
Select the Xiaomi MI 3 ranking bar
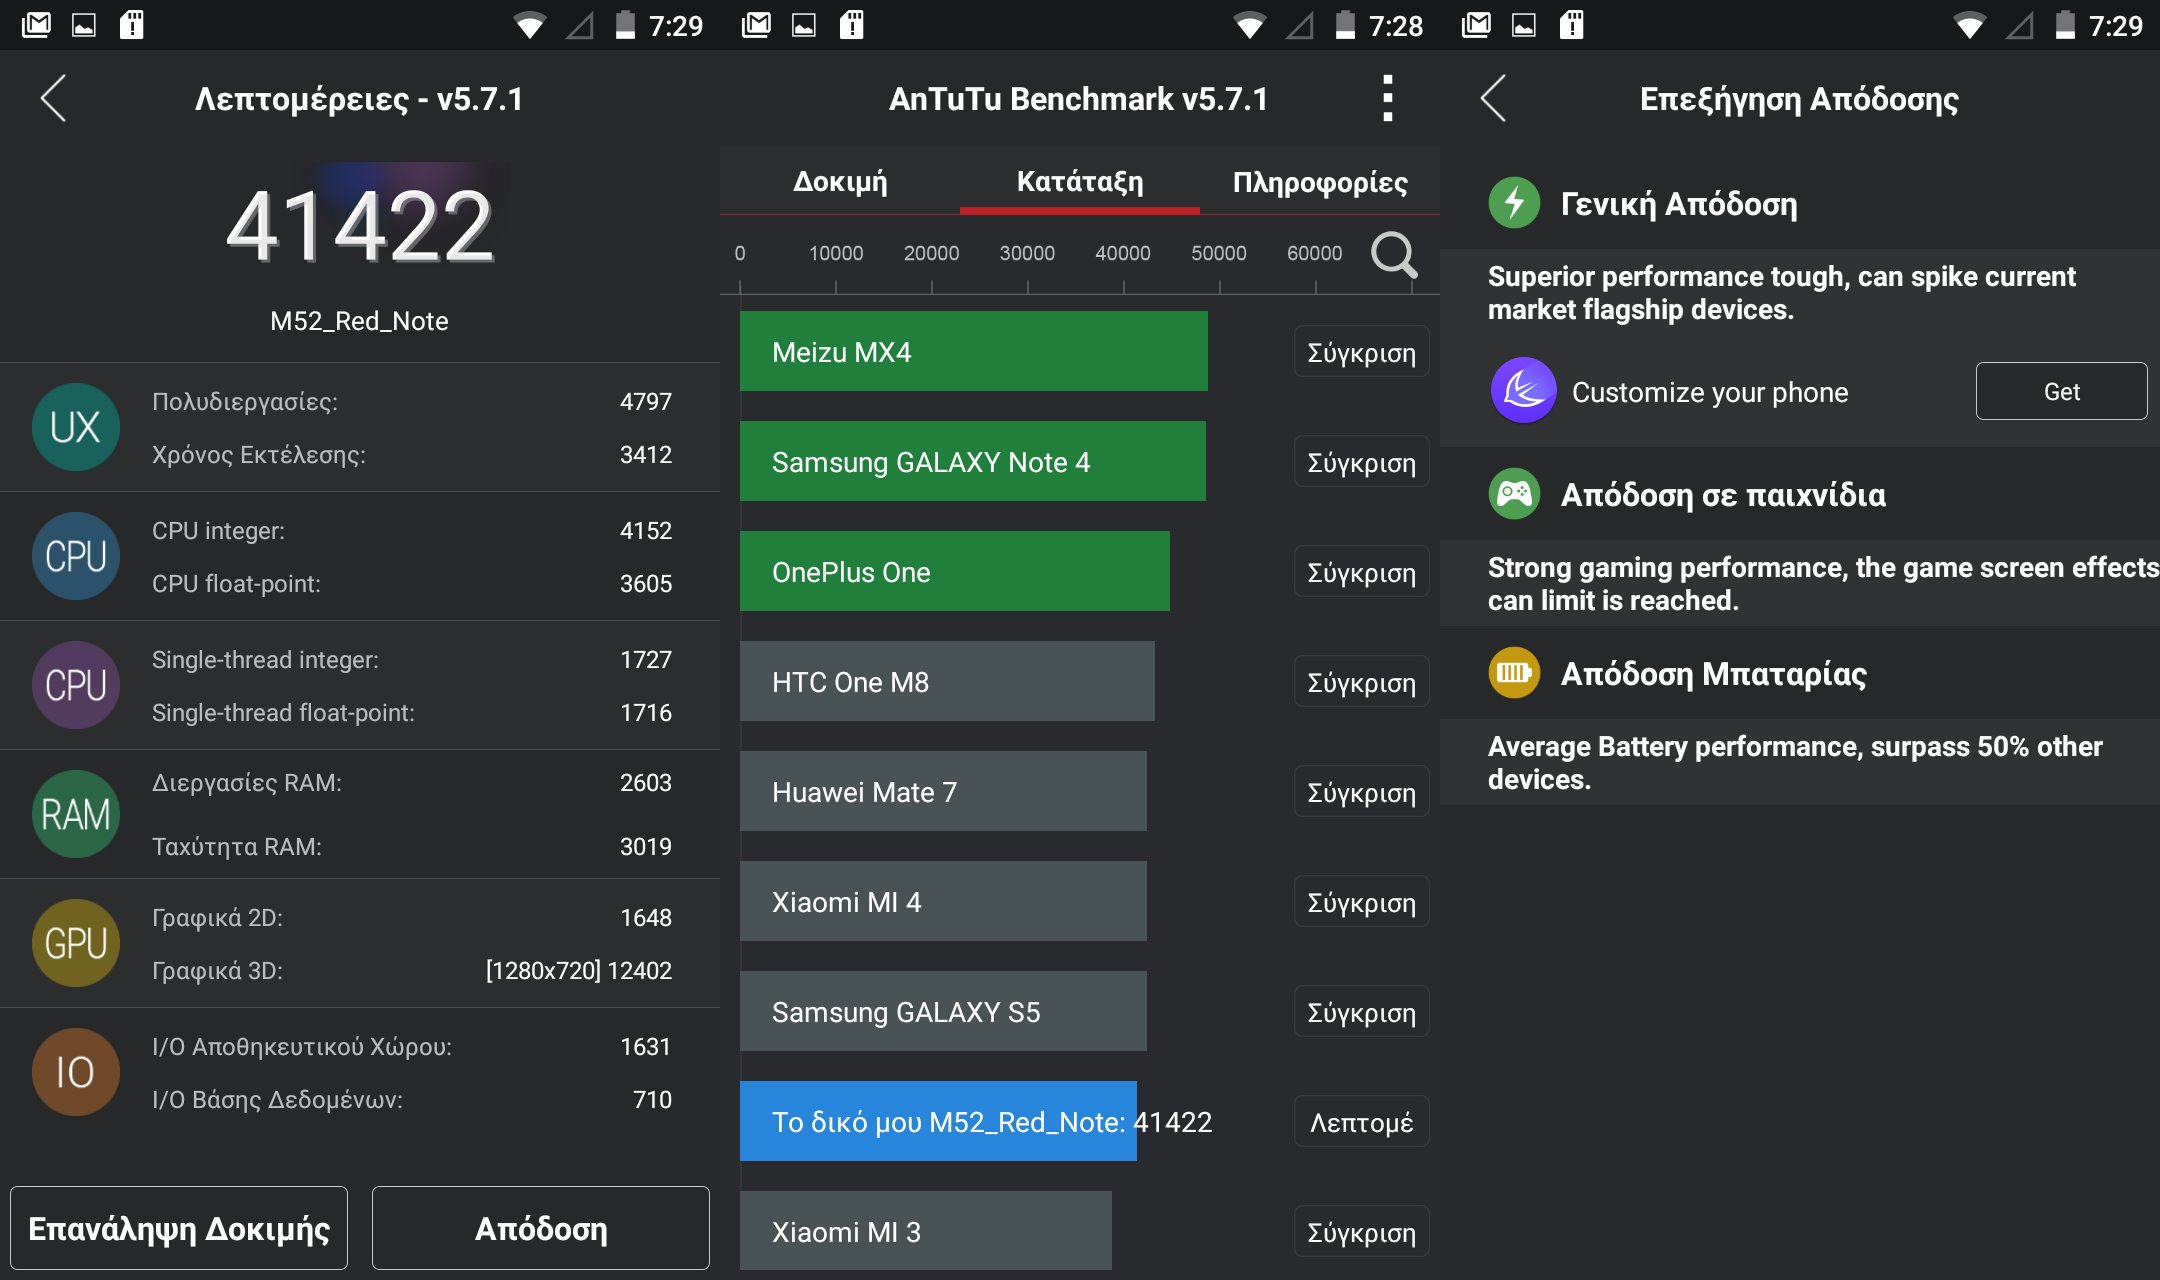coord(926,1231)
